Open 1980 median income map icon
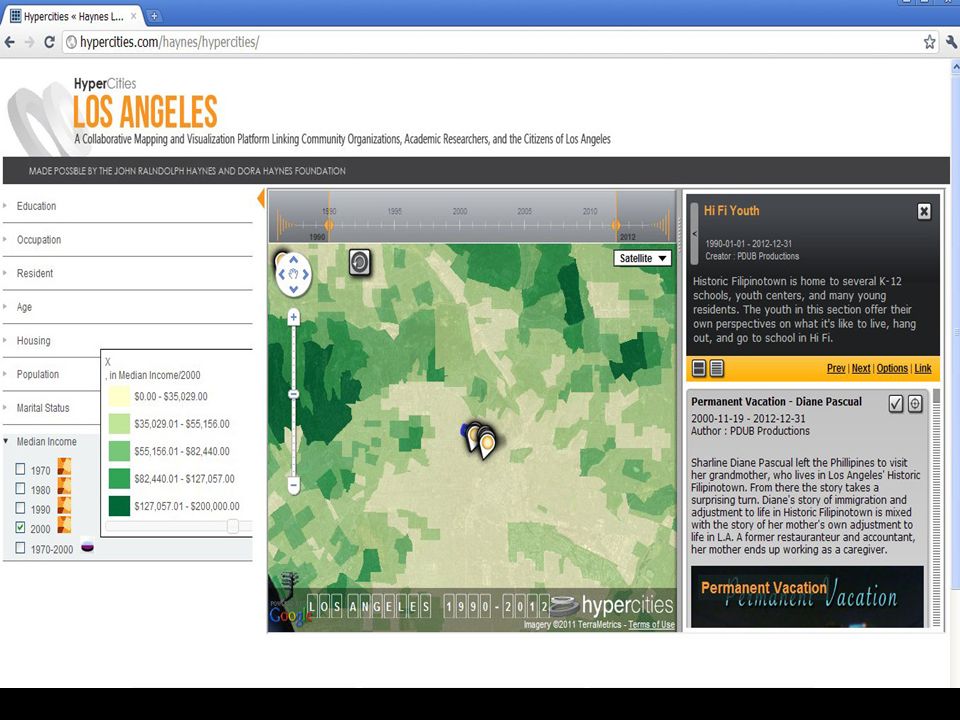The height and width of the screenshot is (720, 960). 64,486
